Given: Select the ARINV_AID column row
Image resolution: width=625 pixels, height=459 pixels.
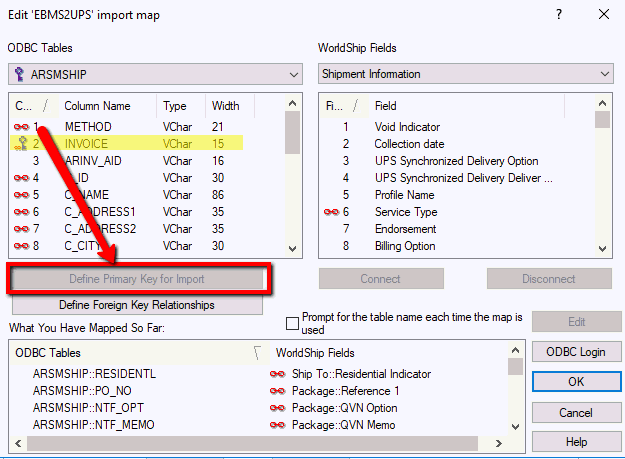Looking at the screenshot, I should (95, 161).
